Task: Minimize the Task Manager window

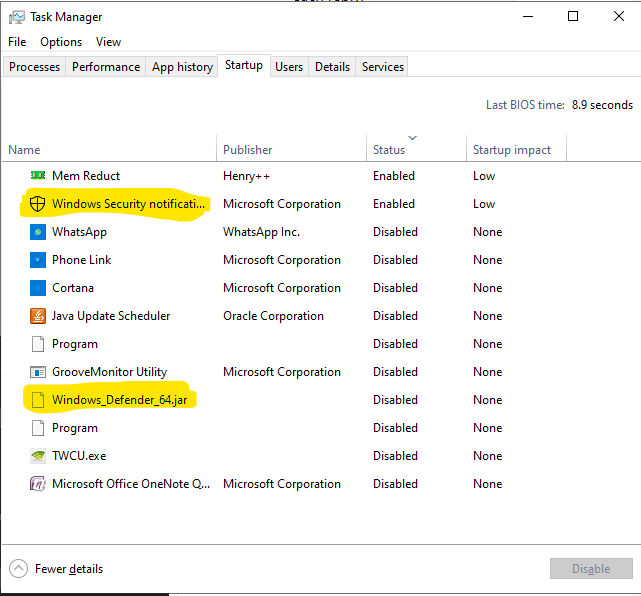Action: coord(528,16)
